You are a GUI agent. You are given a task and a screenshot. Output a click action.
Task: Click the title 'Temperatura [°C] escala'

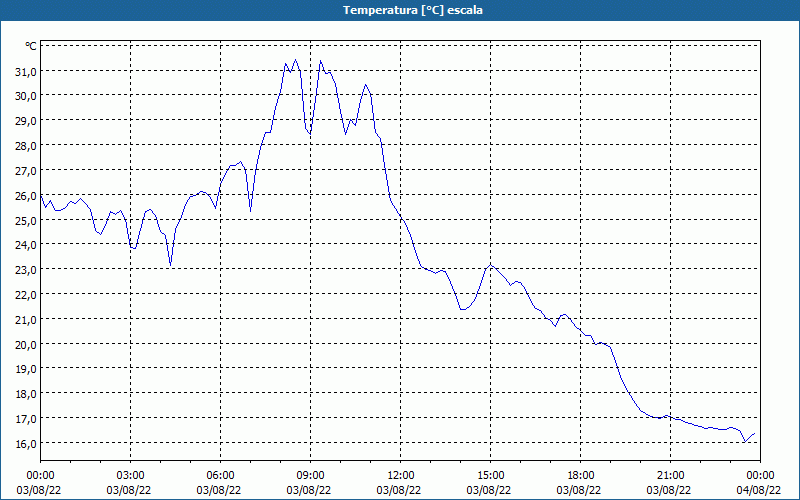tap(413, 10)
